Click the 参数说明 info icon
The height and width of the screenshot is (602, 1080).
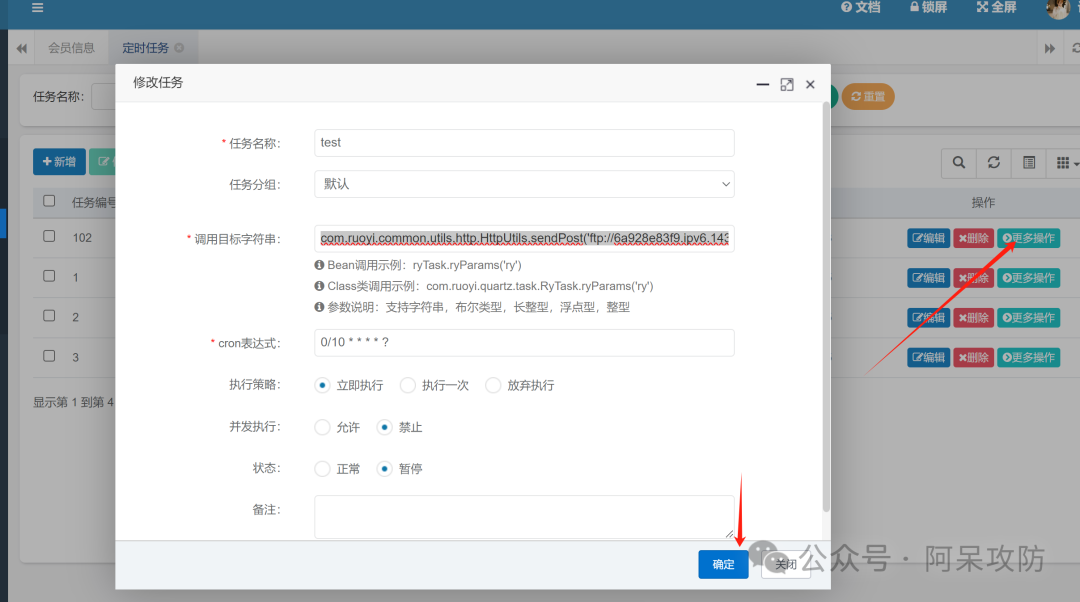[x=319, y=307]
